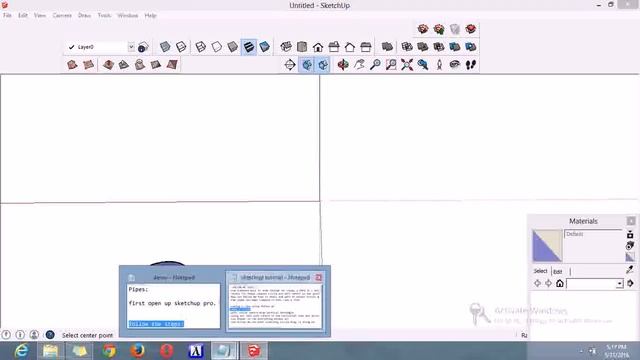Click the Default material name field
Screen dimensions: 640x360
tap(593, 234)
